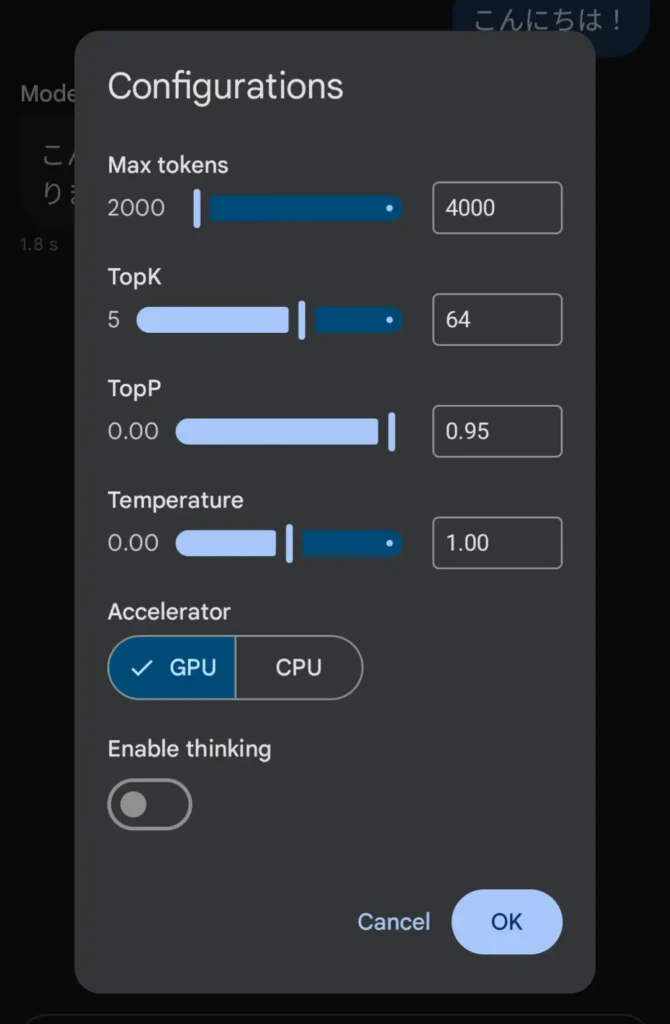Click the Max tokens value field showing 4000

click(x=497, y=208)
